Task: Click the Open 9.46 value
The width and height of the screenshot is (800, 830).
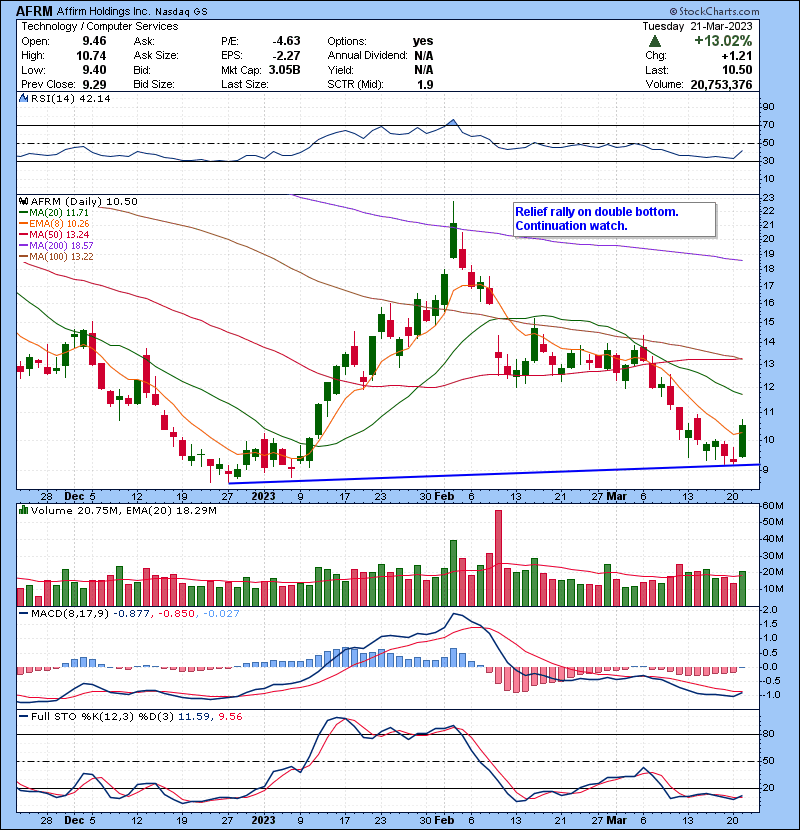Action: 94,41
